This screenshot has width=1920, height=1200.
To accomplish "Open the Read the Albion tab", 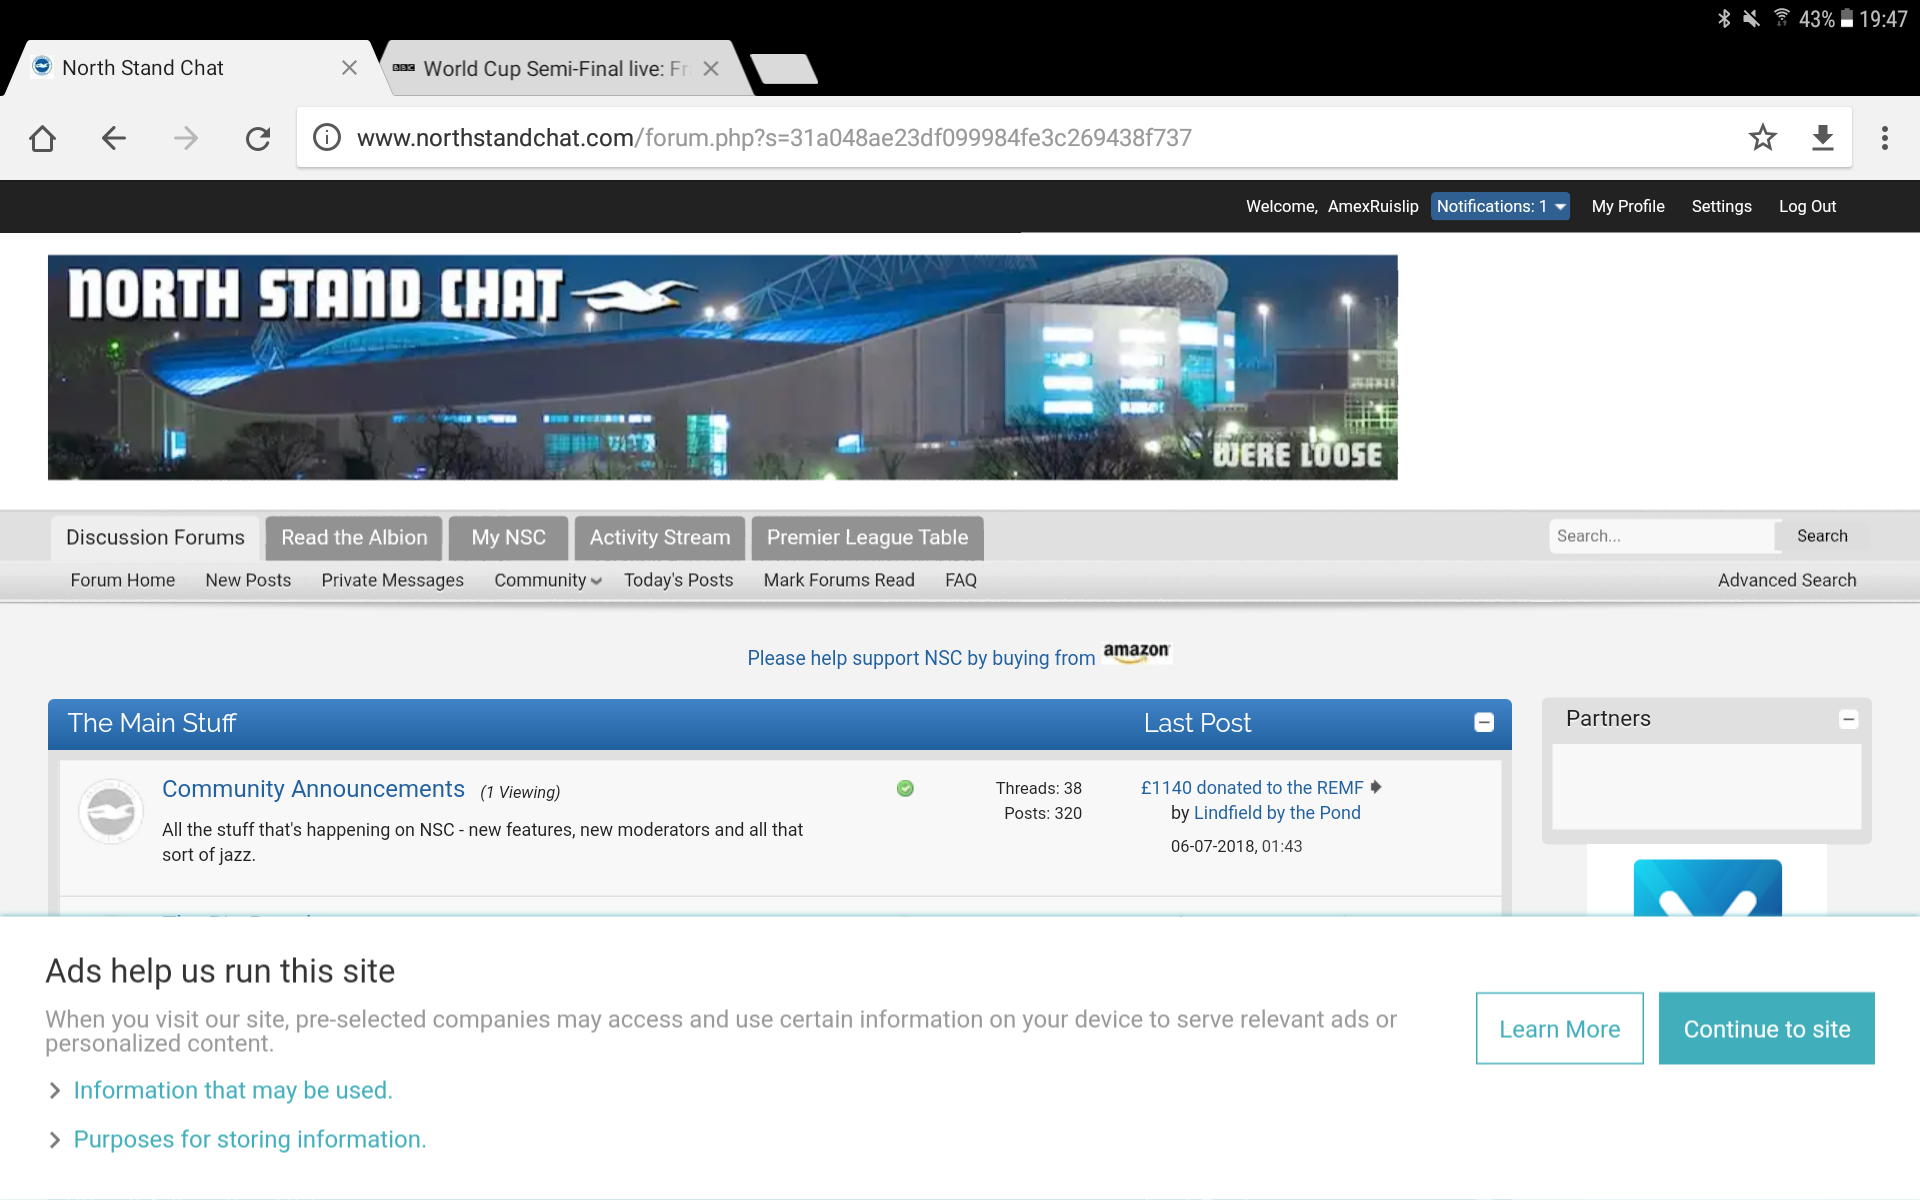I will pos(354,537).
